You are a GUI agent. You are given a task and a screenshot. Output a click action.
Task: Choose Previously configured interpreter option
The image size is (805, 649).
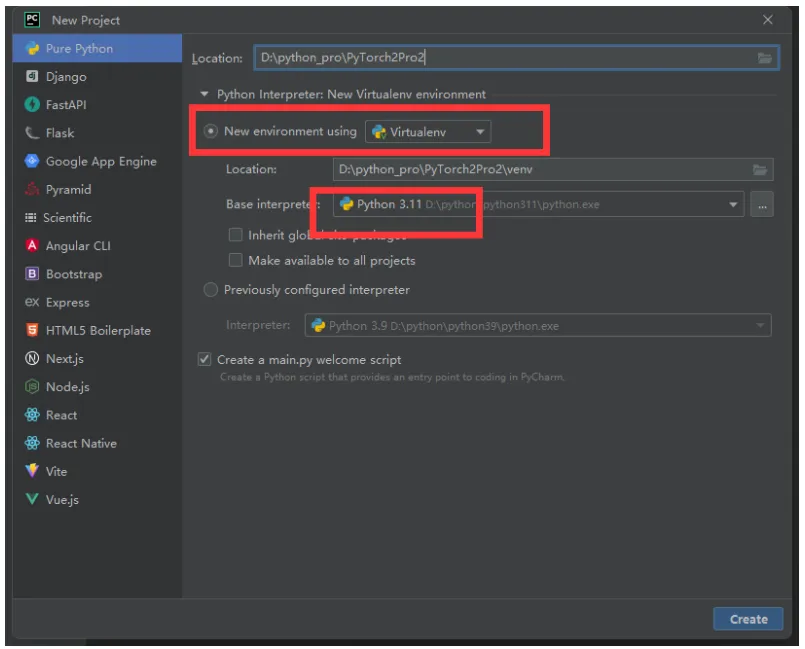(210, 290)
